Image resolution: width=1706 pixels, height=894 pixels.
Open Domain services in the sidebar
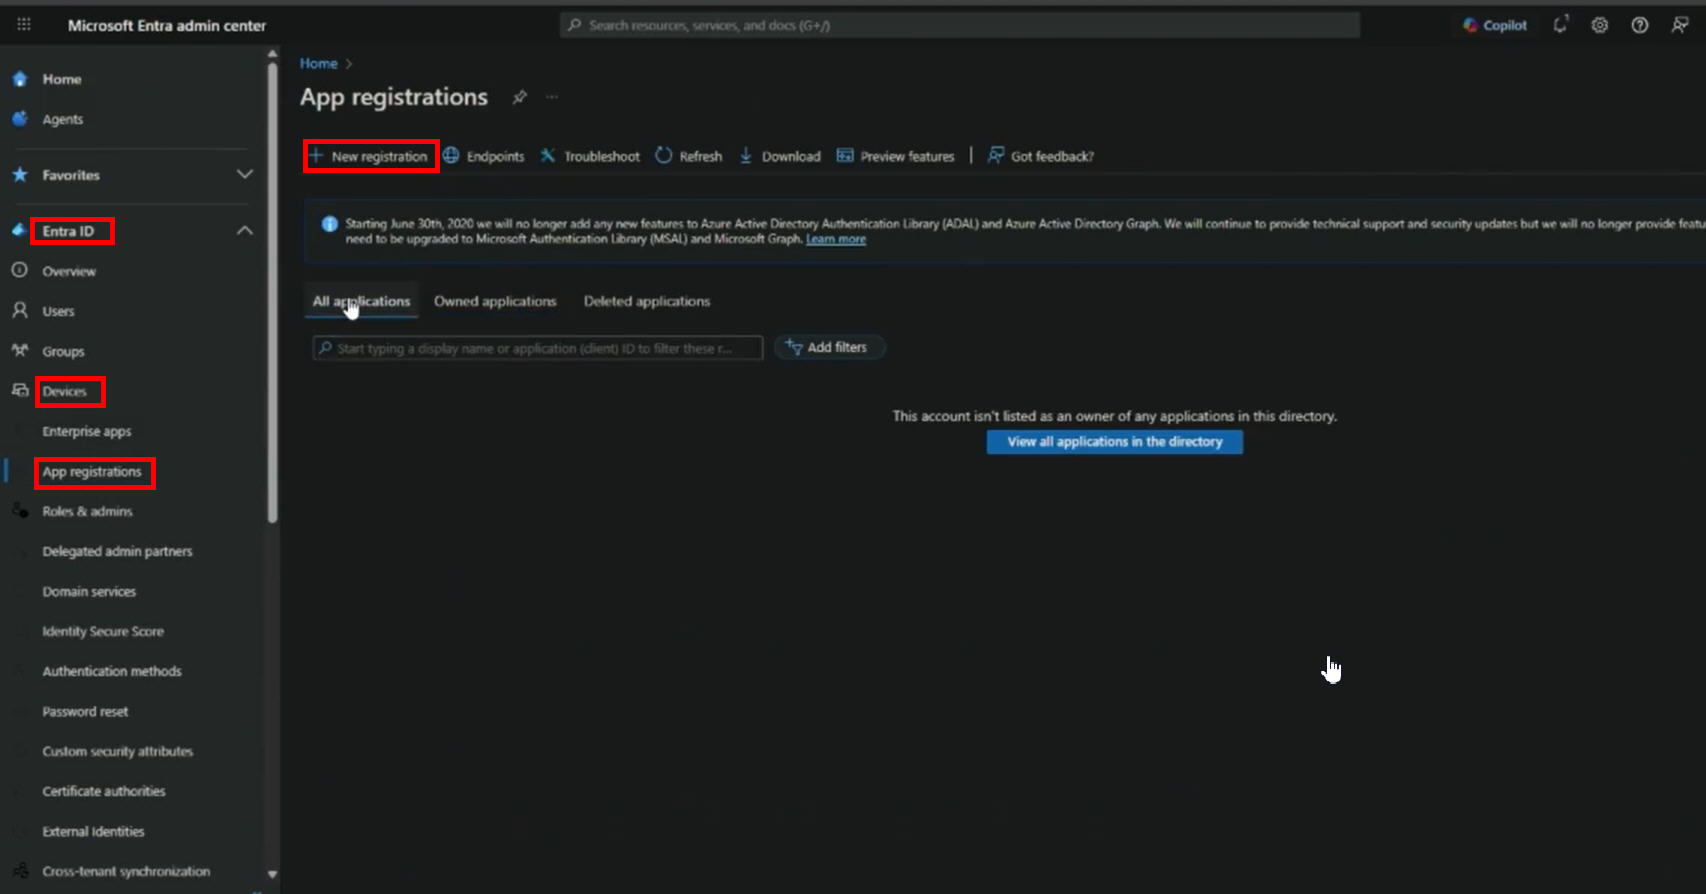(x=89, y=591)
